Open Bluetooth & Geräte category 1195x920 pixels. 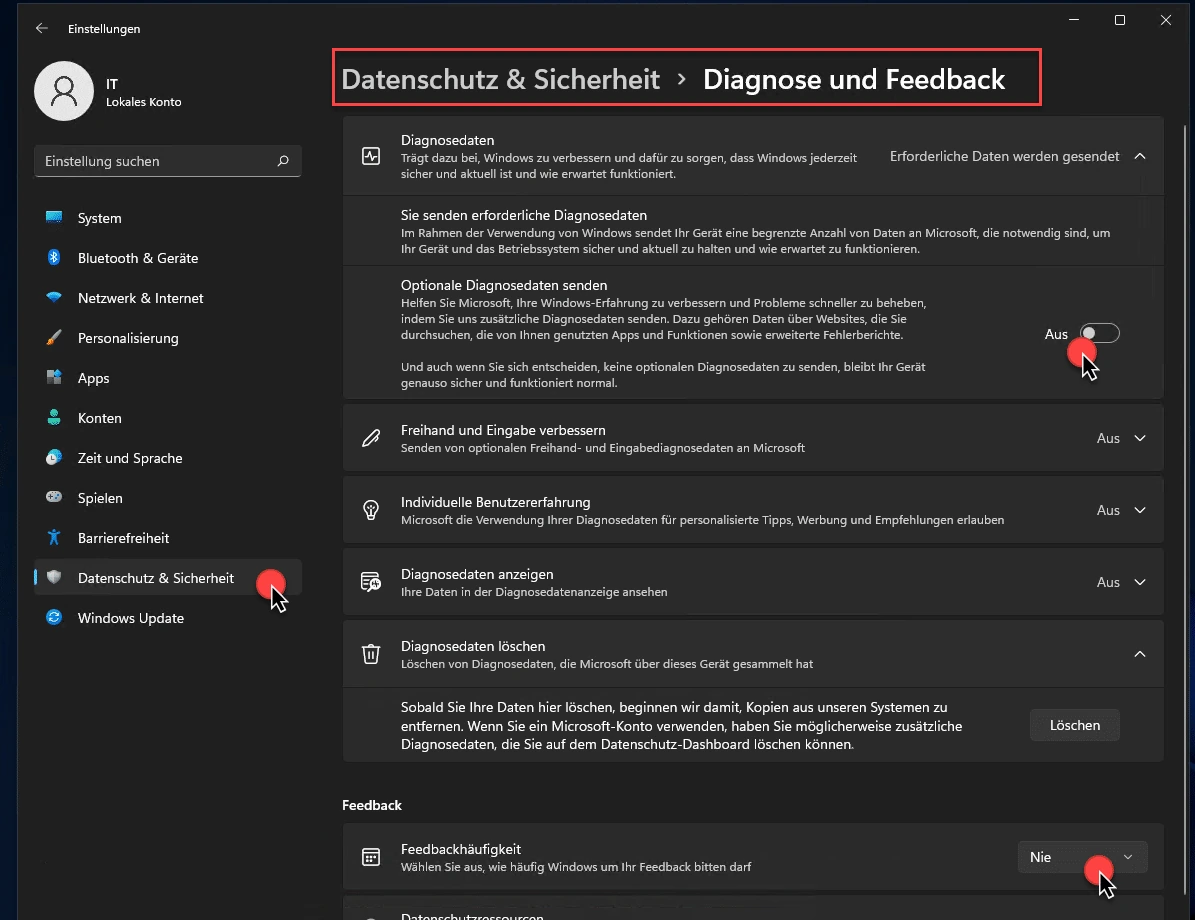tap(168, 258)
